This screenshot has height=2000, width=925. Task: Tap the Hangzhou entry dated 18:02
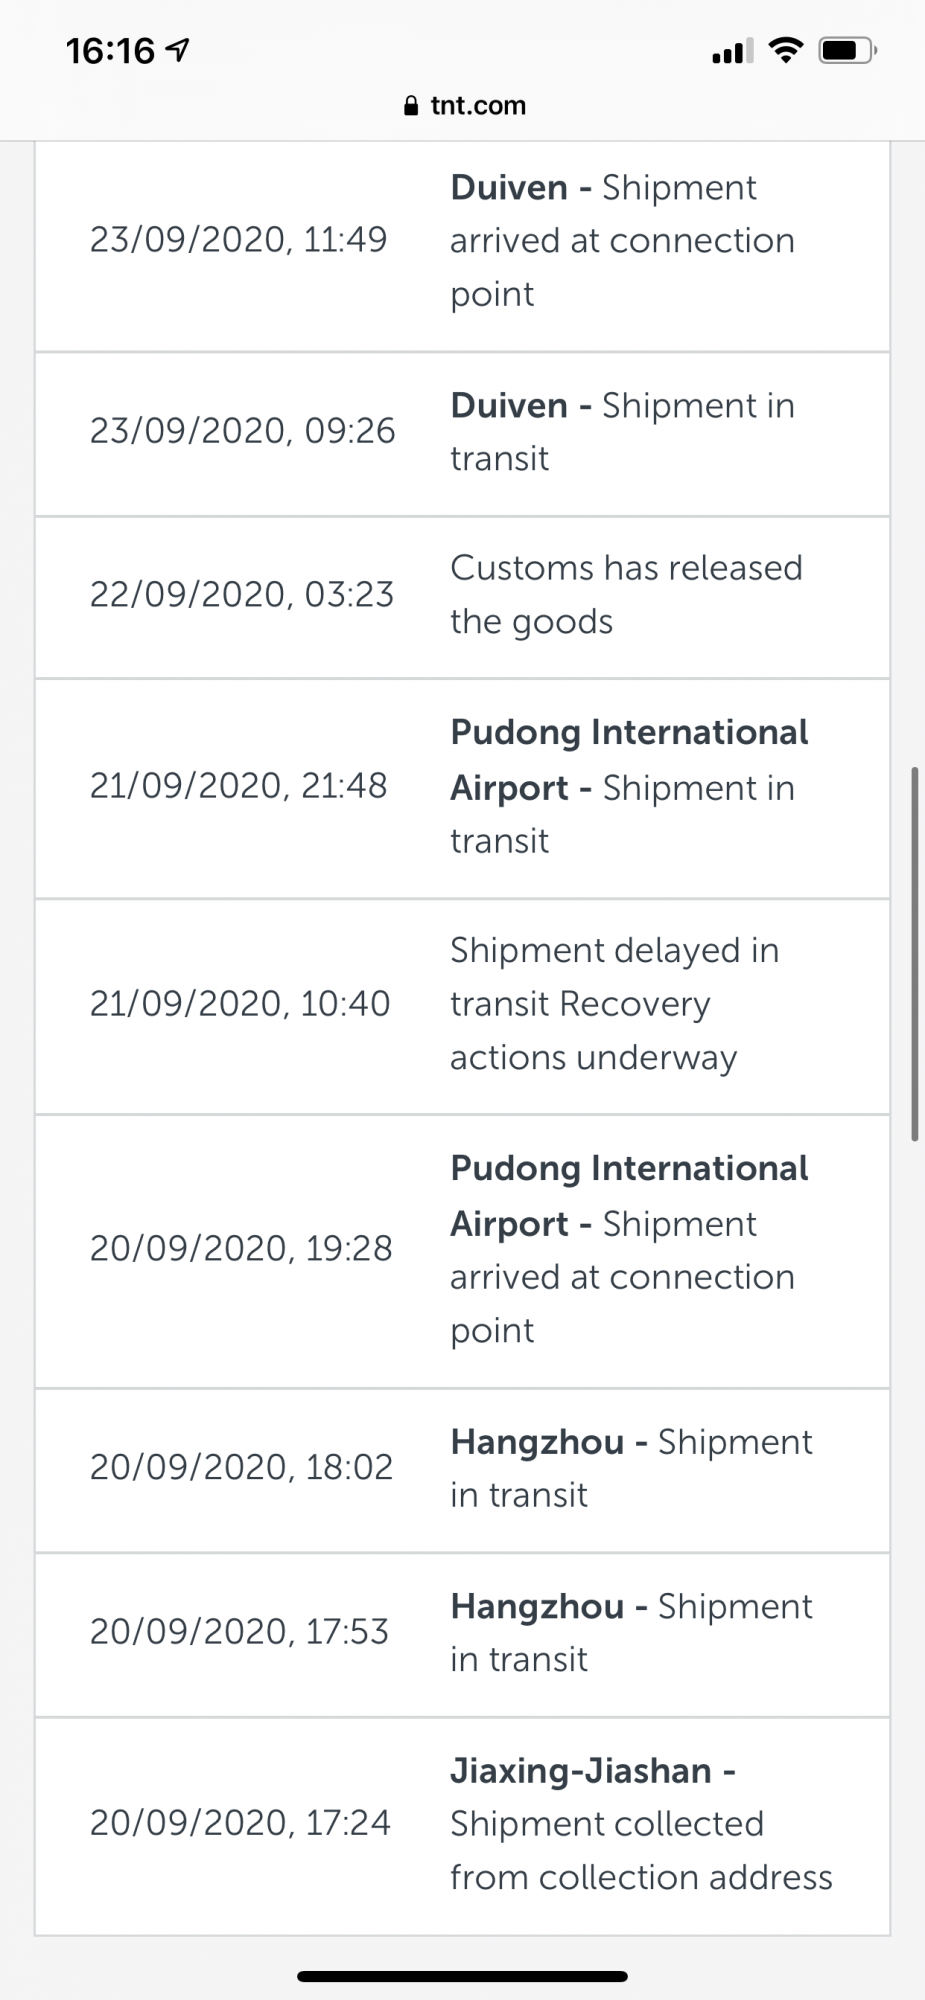tap(462, 1470)
